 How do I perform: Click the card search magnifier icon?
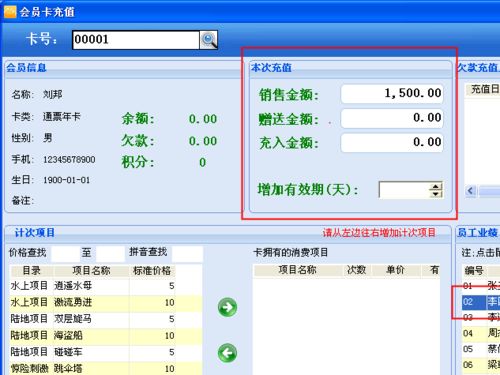pyautogui.click(x=209, y=40)
